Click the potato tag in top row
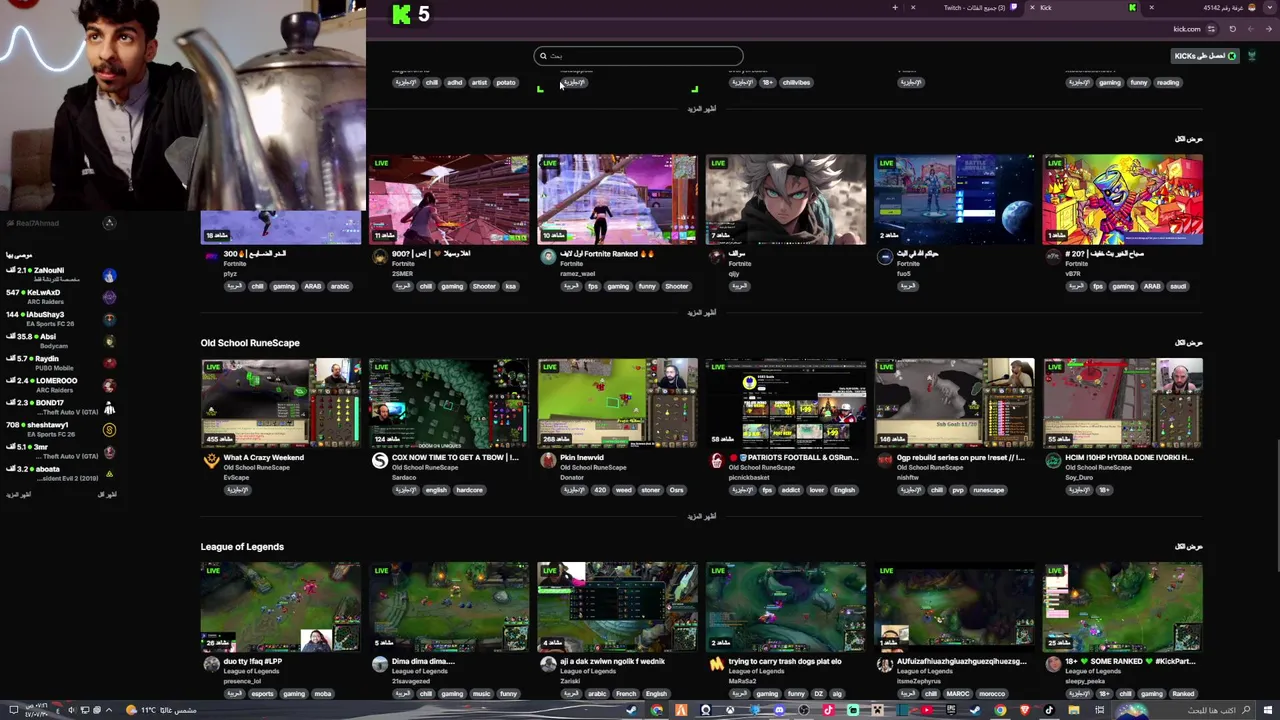Screen dimensions: 1280x720 (506, 83)
